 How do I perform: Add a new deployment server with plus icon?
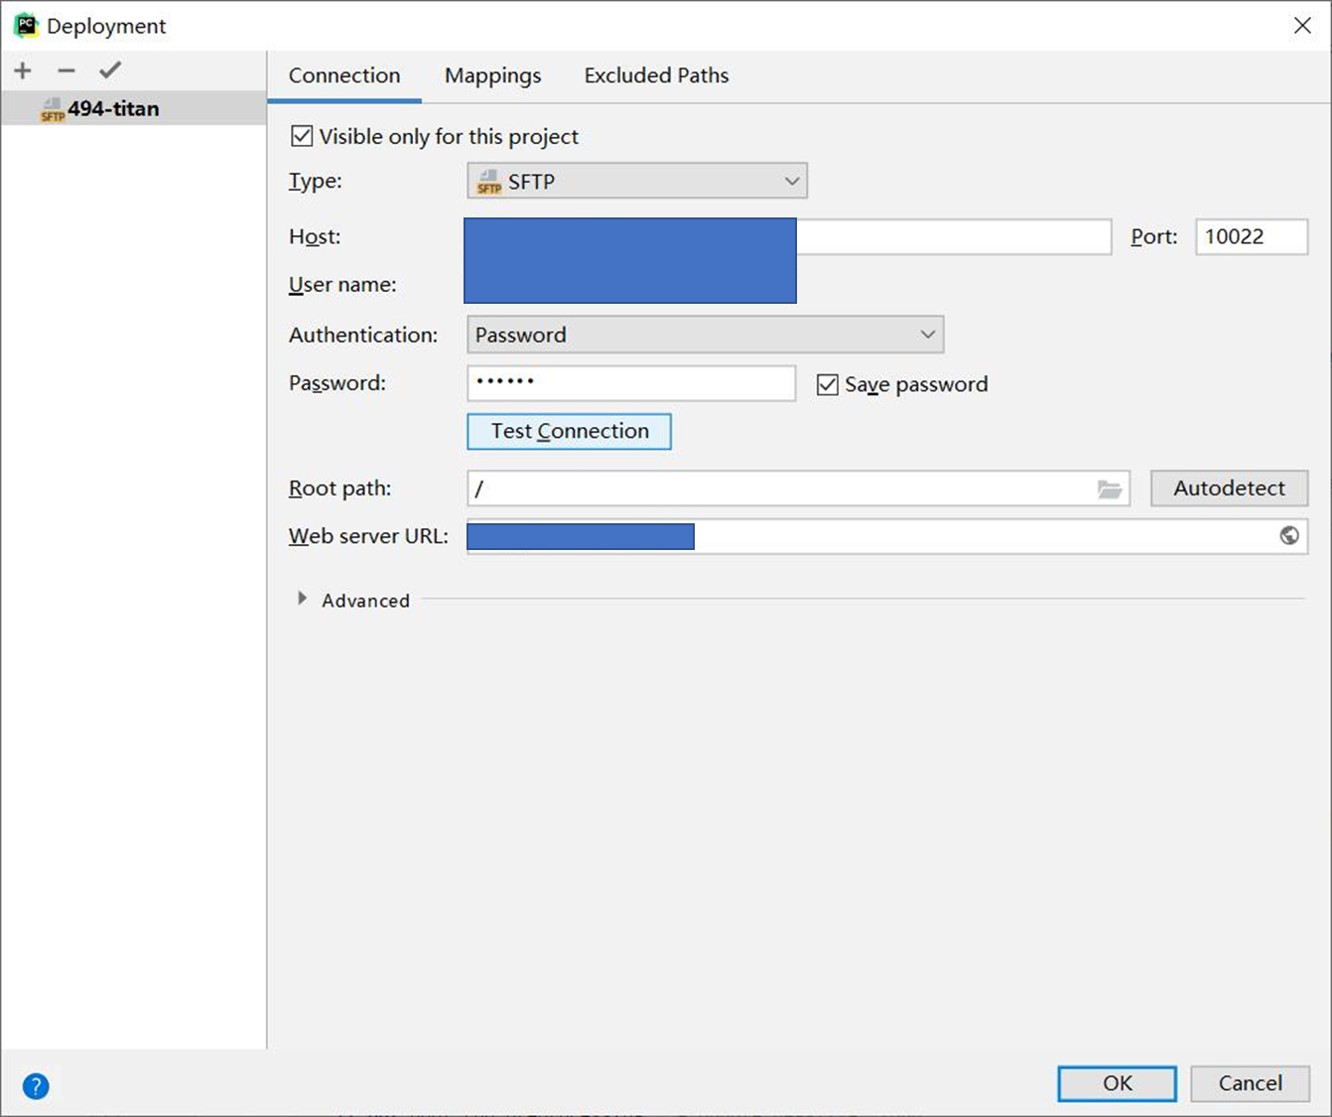coord(23,70)
